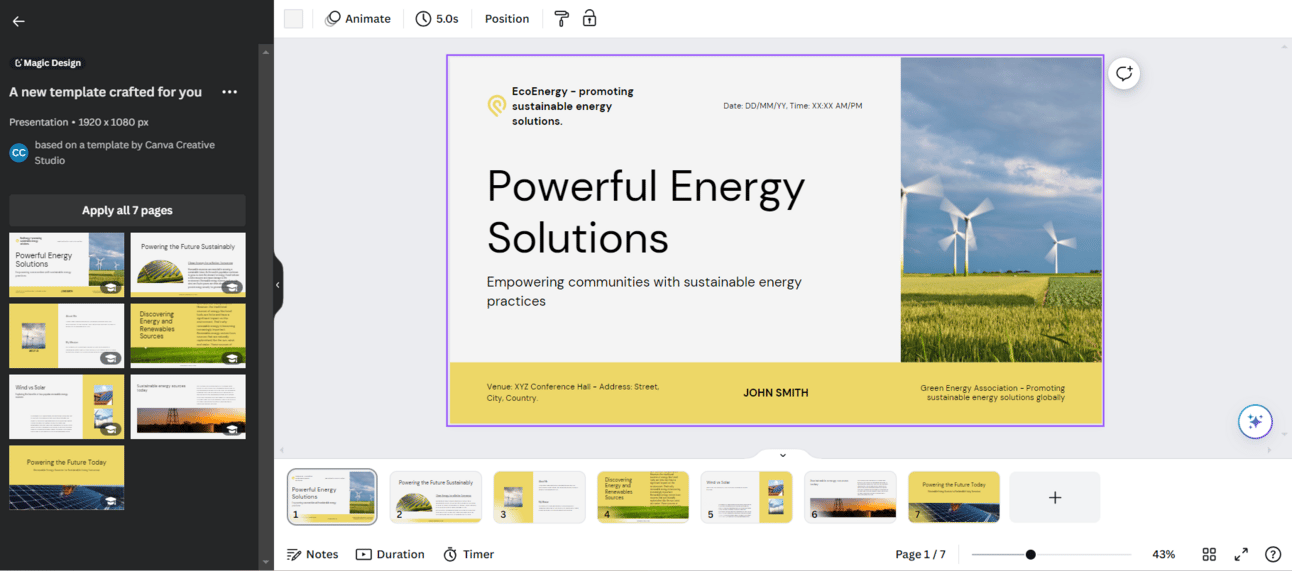The image size is (1292, 571).
Task: Select Discovering Energy and Renewables template in panel
Action: point(188,336)
